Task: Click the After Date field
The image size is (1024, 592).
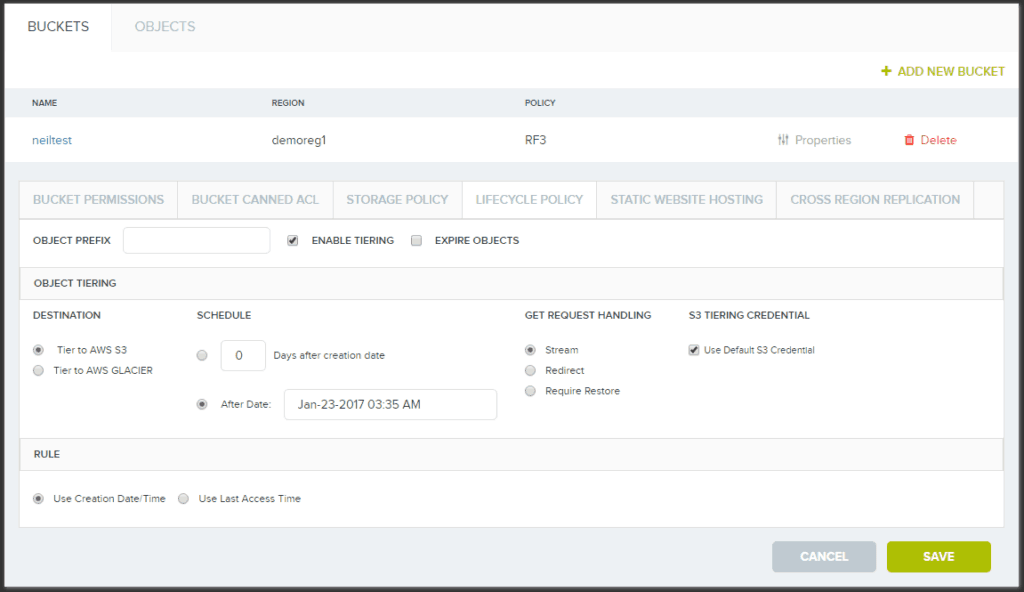Action: (390, 404)
